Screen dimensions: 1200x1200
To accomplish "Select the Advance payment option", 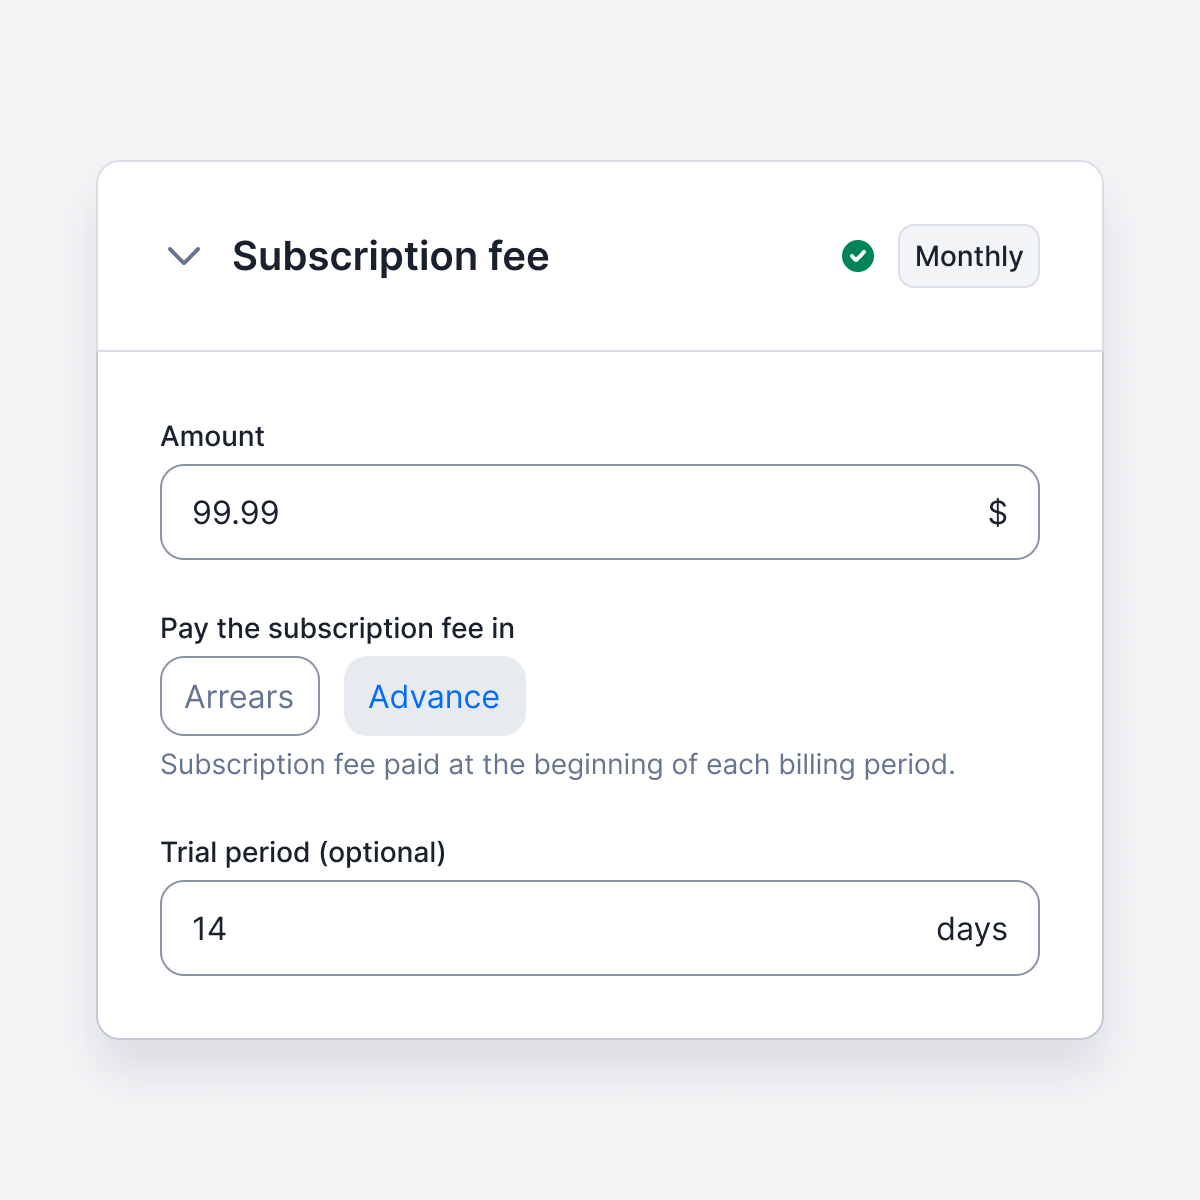I will (x=435, y=696).
